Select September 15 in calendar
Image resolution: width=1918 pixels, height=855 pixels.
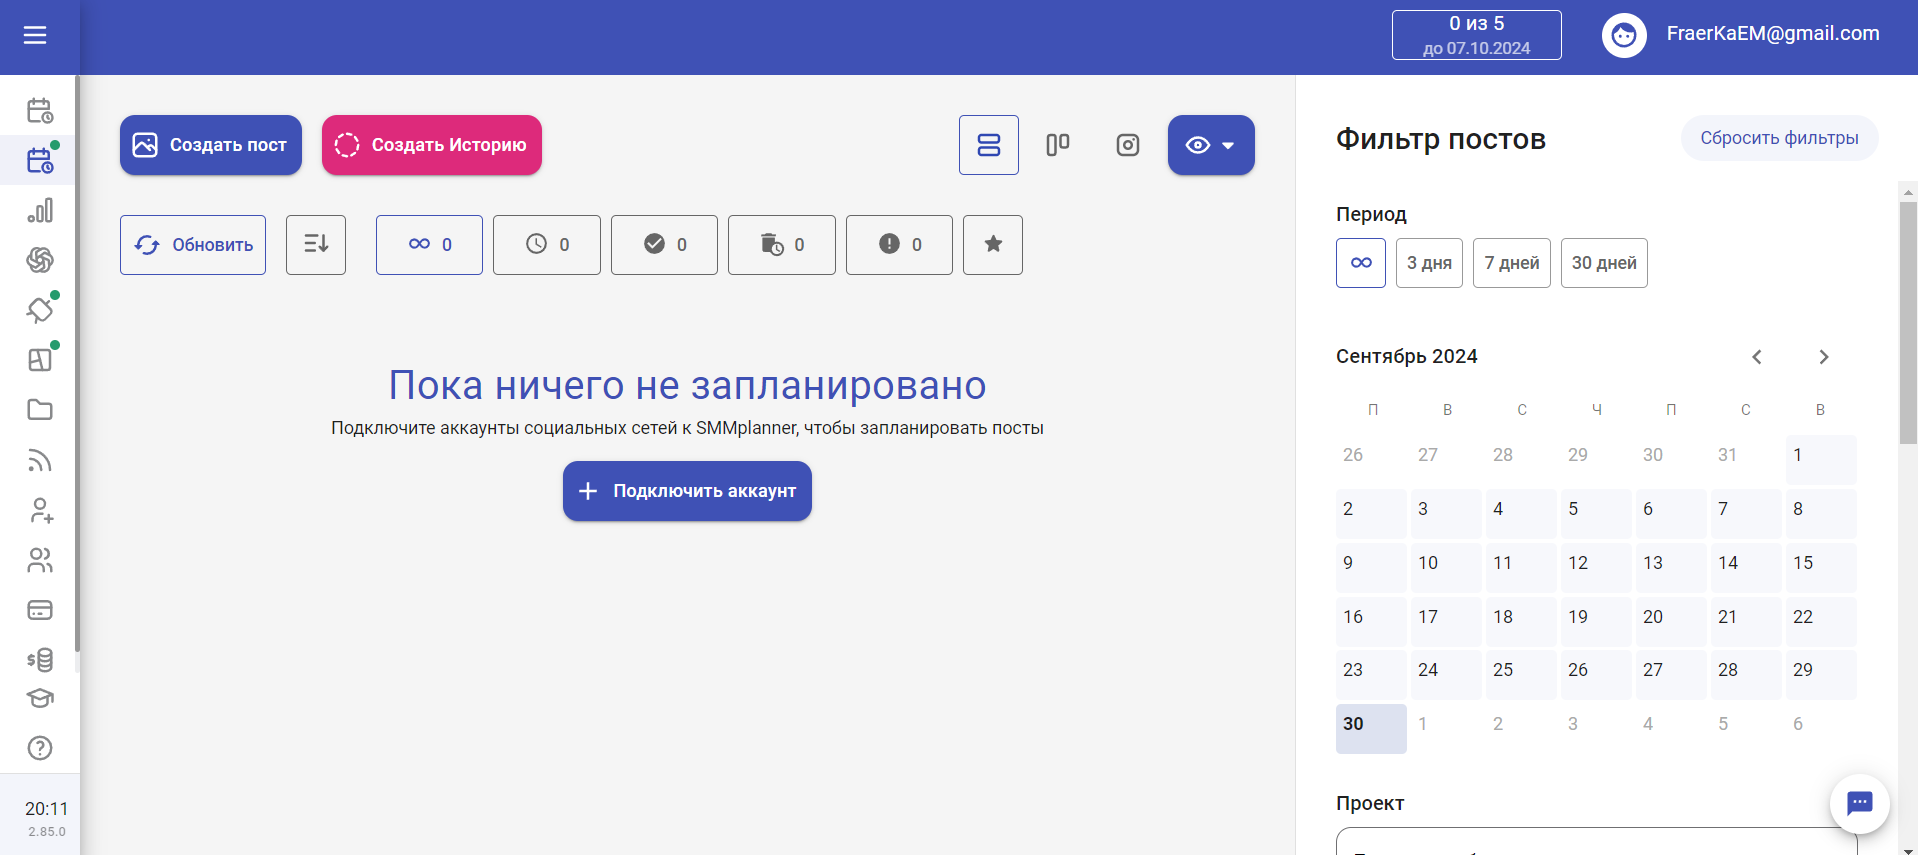(x=1821, y=568)
